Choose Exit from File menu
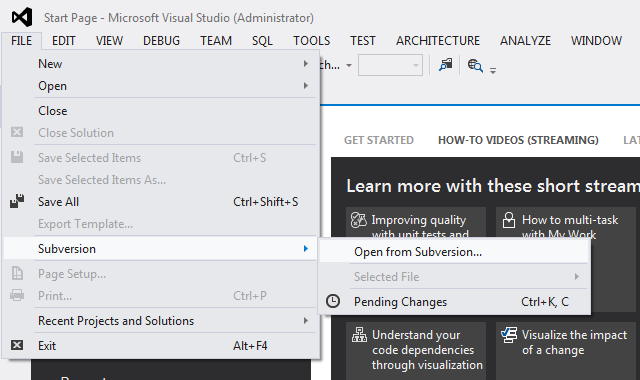The image size is (640, 380). [x=160, y=346]
